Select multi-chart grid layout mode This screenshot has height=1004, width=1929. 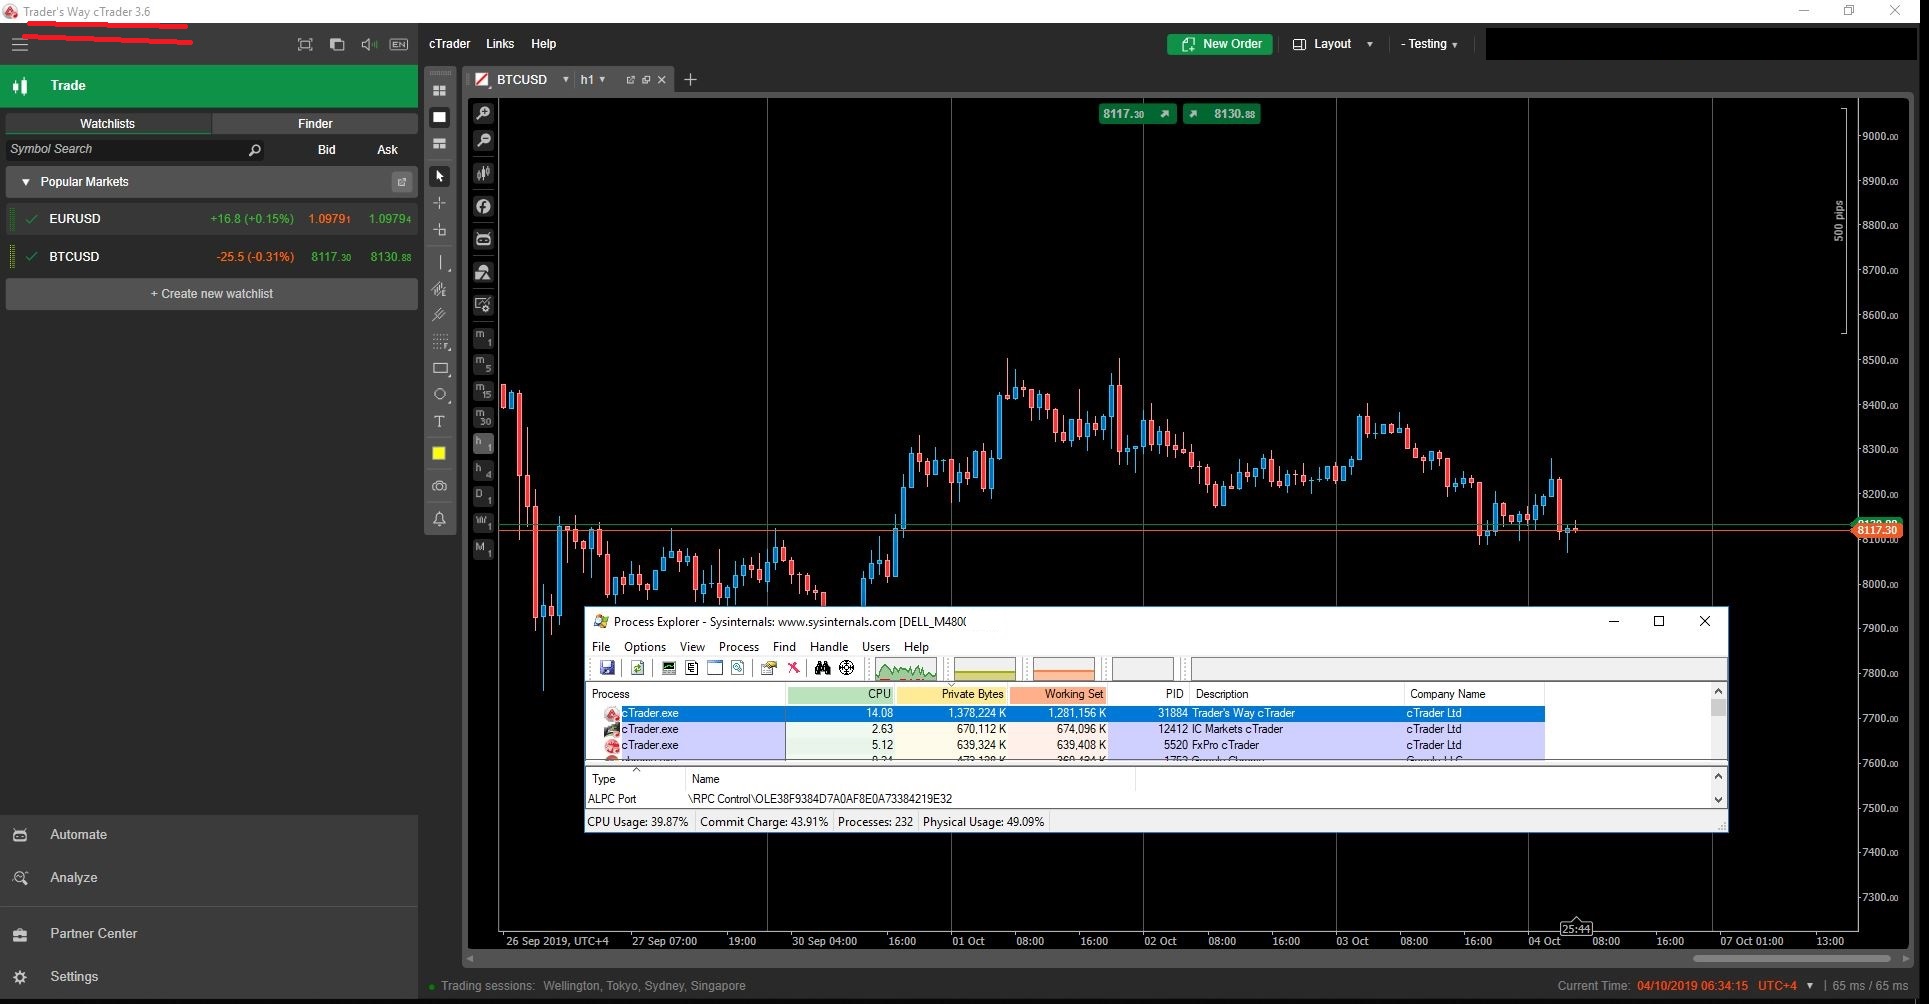[x=439, y=90]
